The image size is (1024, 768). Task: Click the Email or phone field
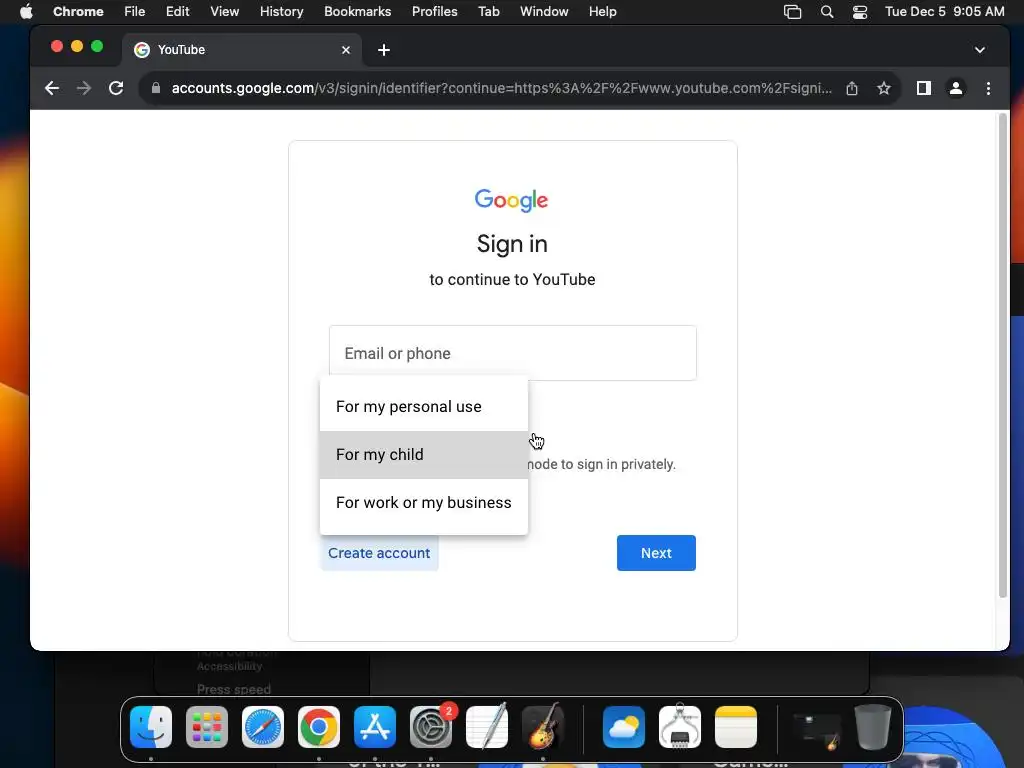[513, 353]
